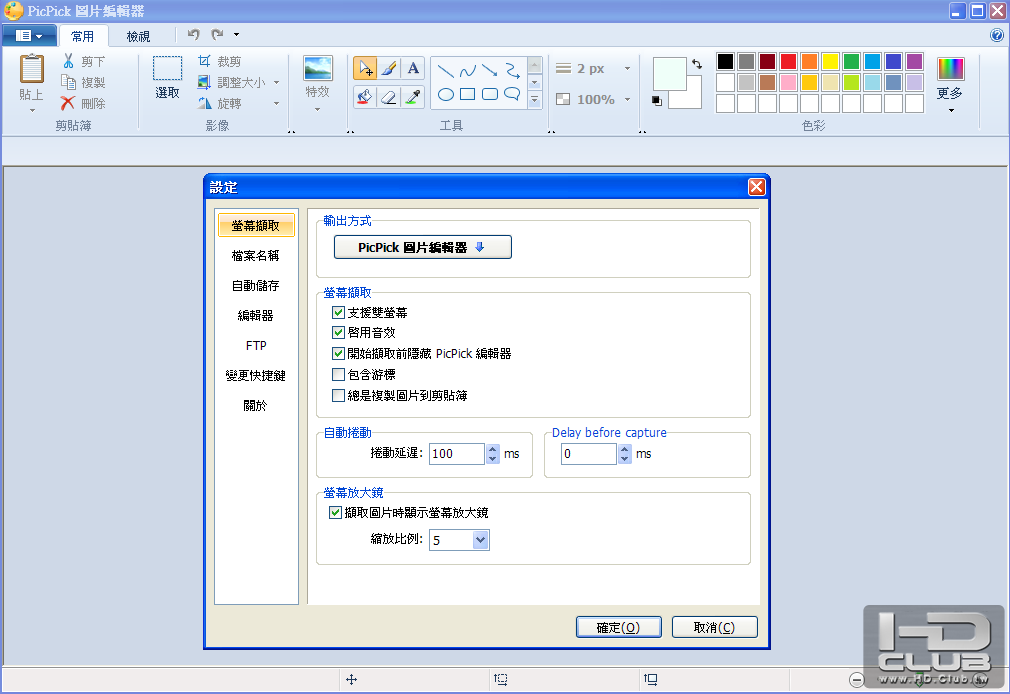This screenshot has height=694, width=1010.
Task: Select the brush pen tool
Action: point(389,68)
